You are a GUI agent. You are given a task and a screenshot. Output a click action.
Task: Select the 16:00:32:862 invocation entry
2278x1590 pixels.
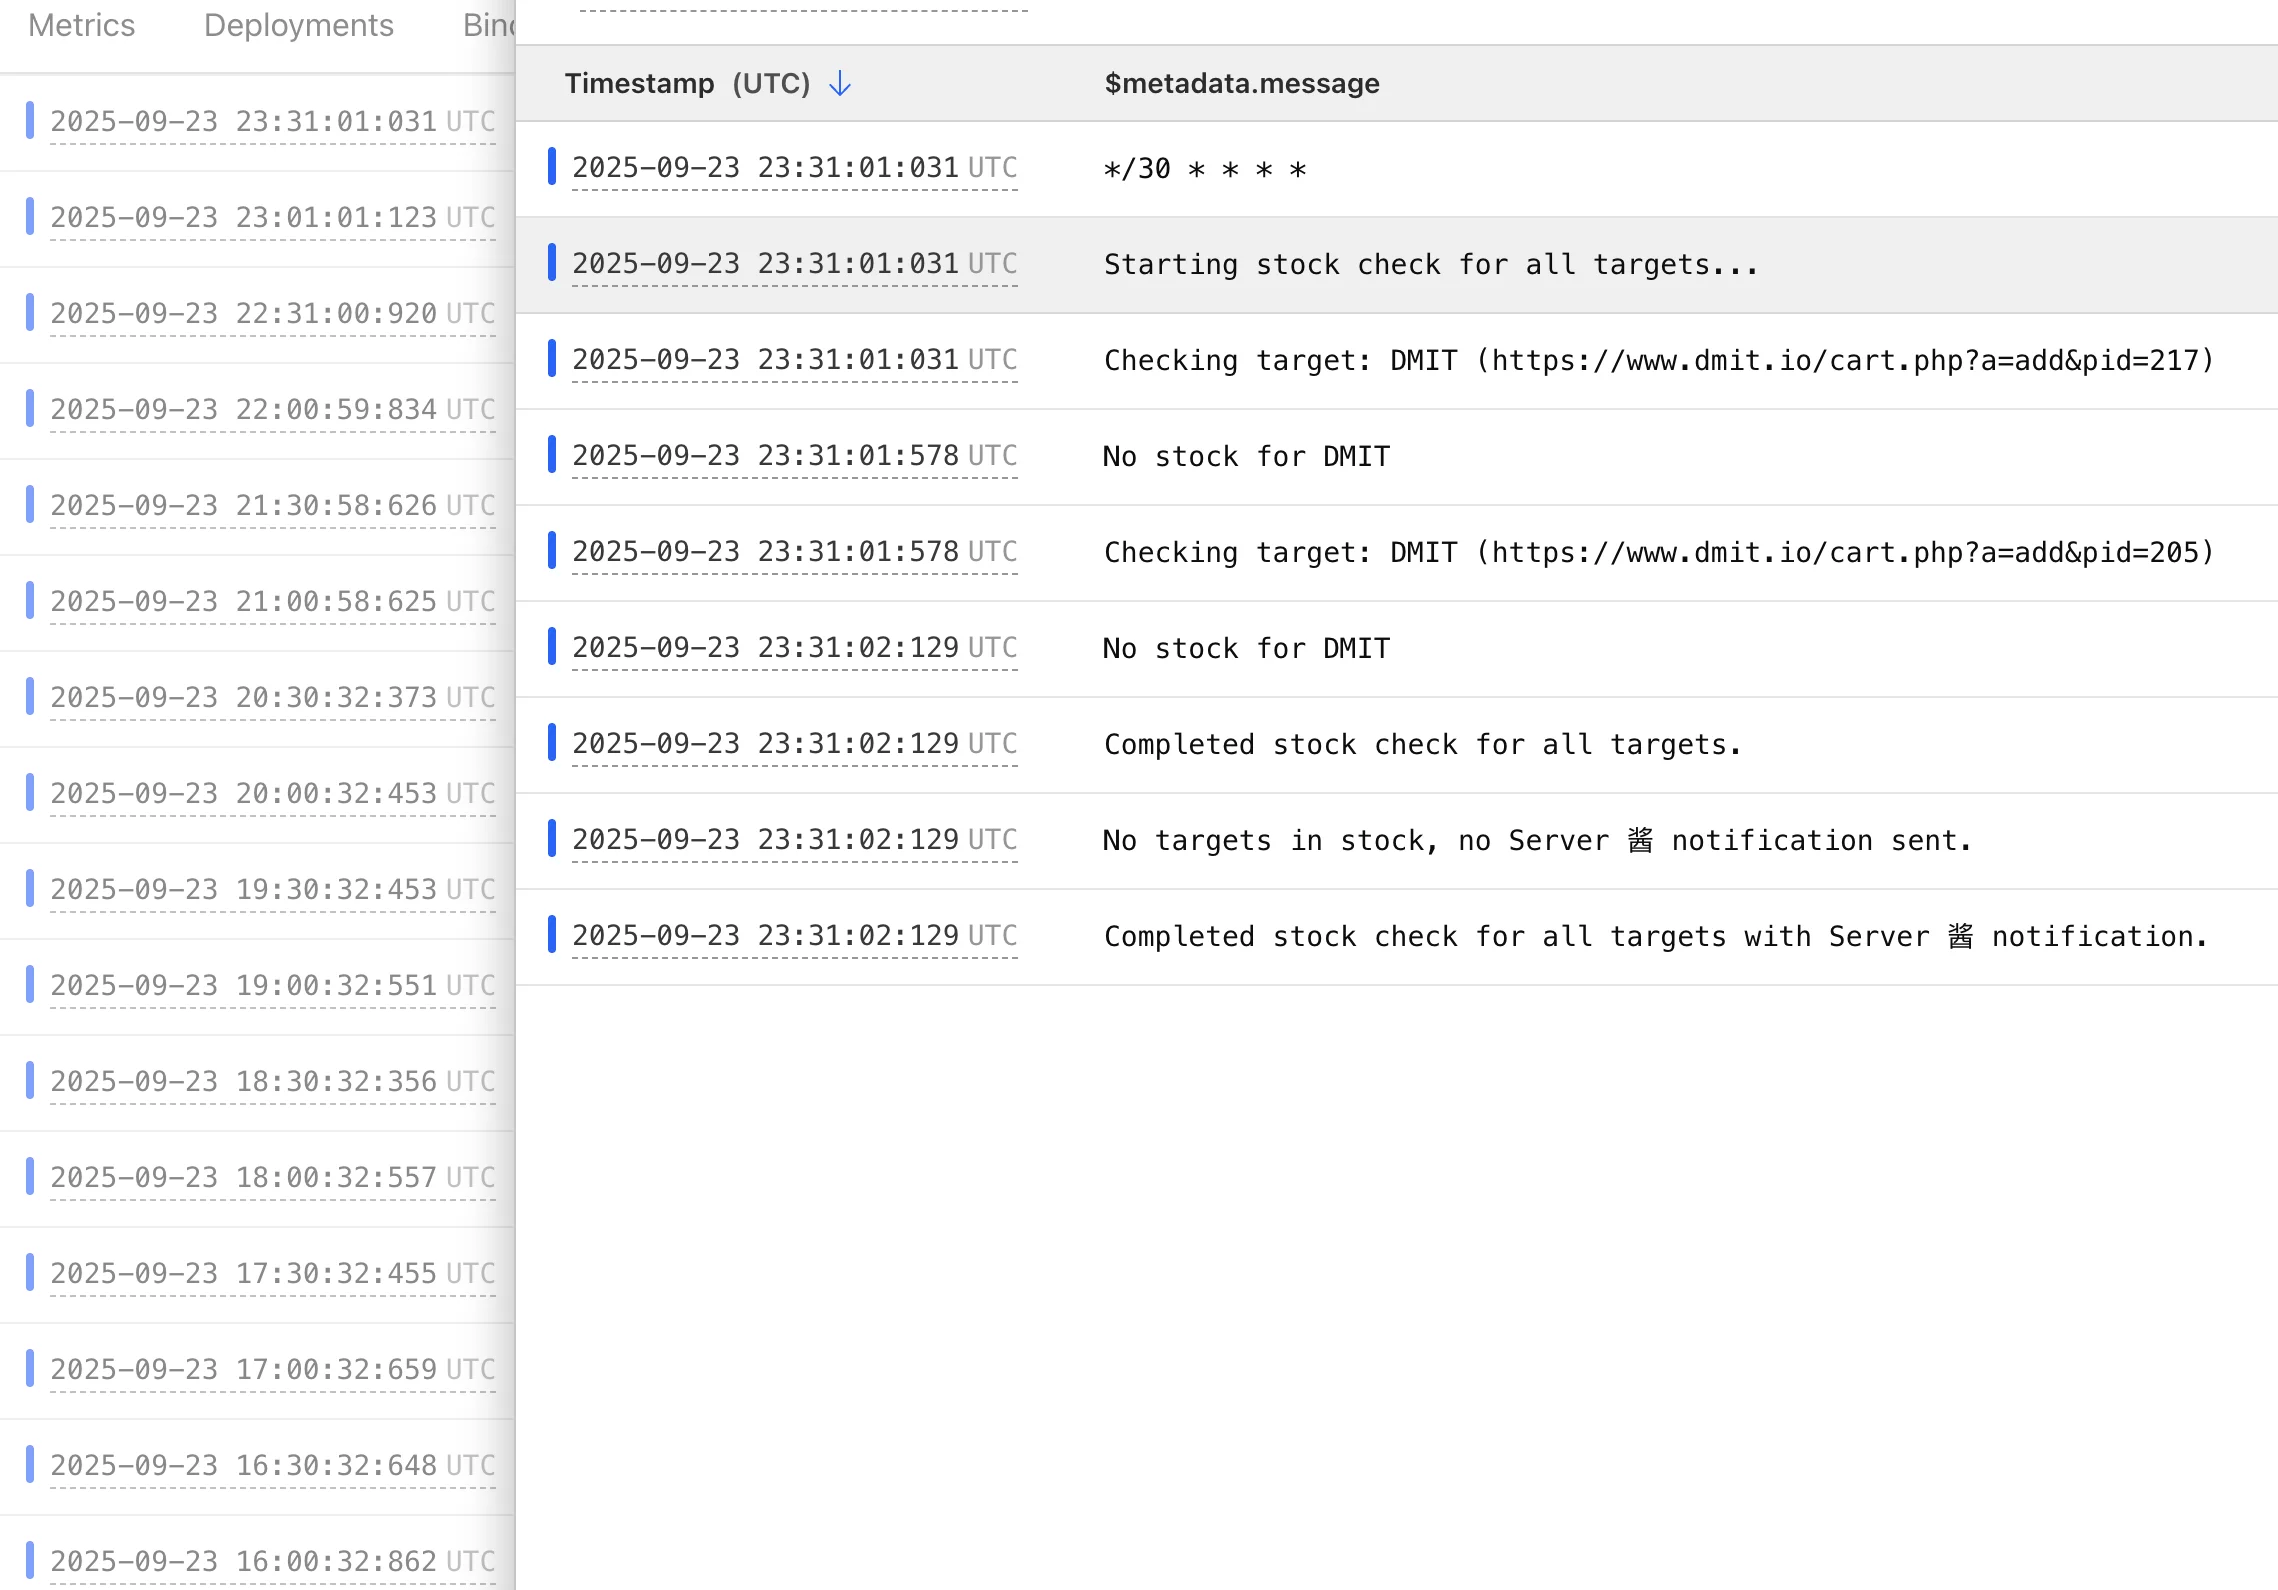pos(272,1562)
